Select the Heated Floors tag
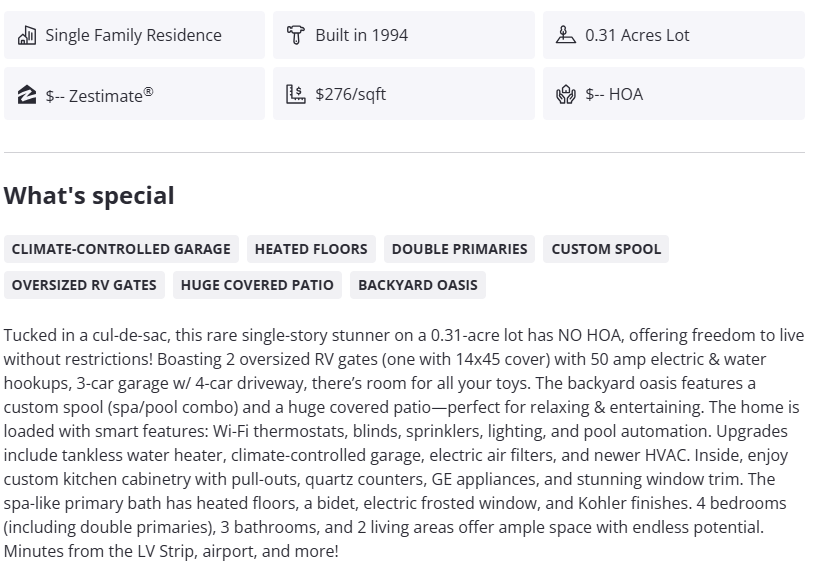 311,249
